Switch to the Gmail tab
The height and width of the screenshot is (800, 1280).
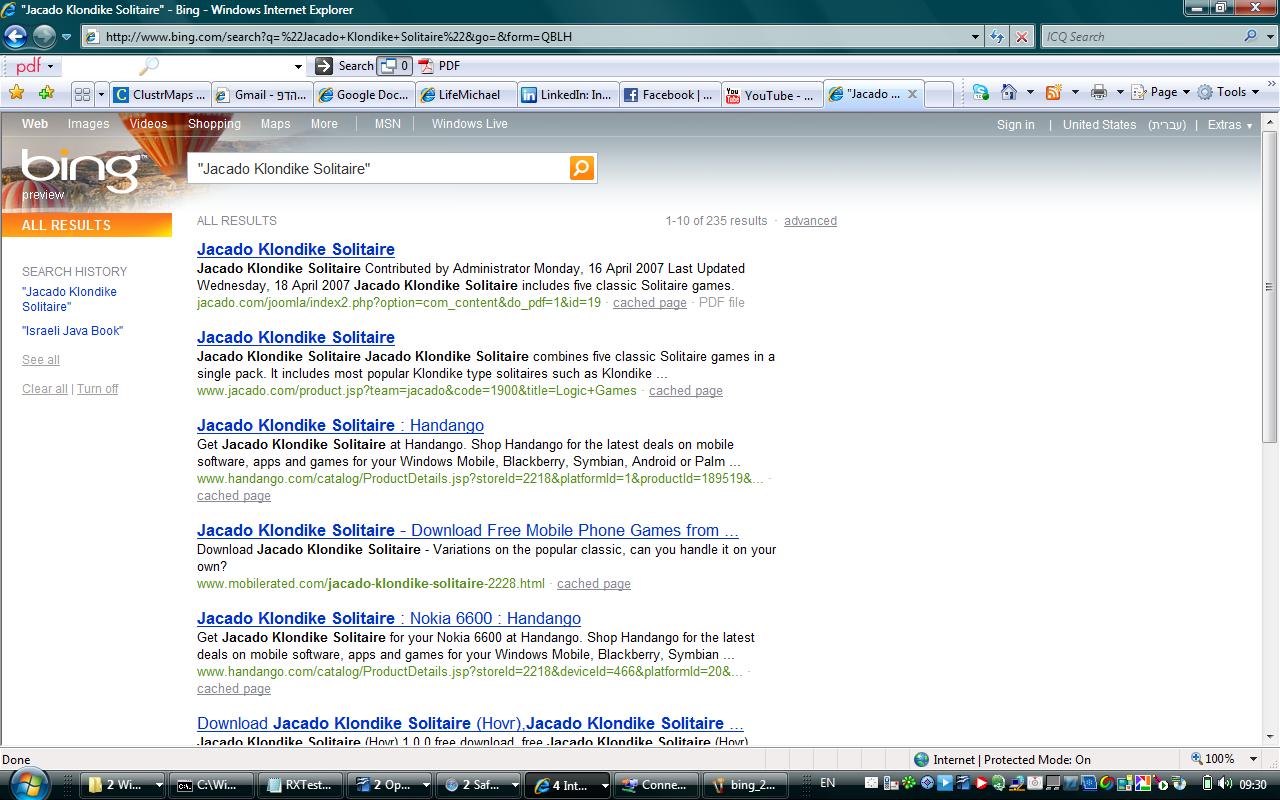pos(262,95)
